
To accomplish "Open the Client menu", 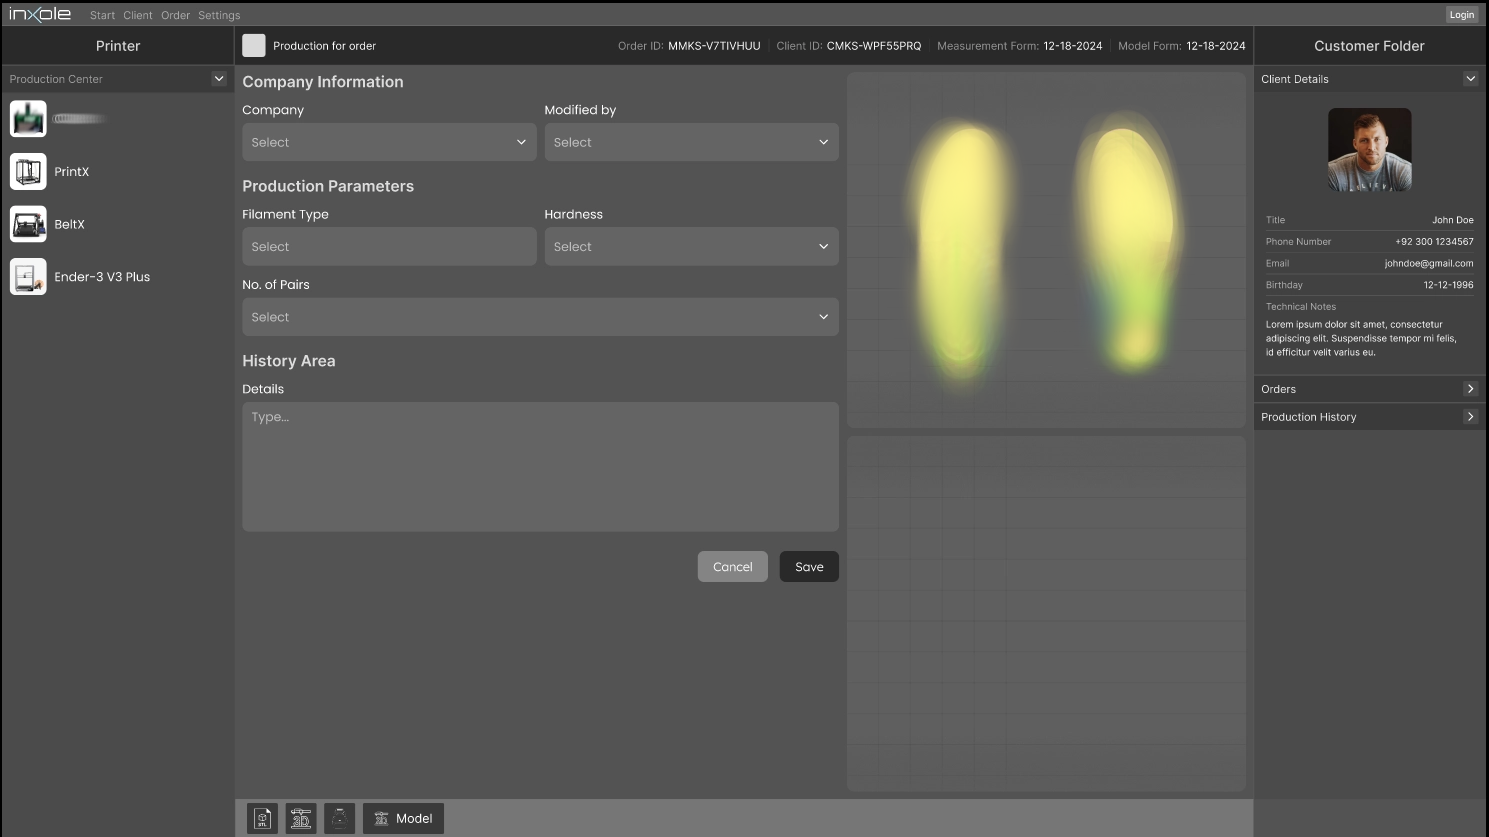I will [x=138, y=15].
